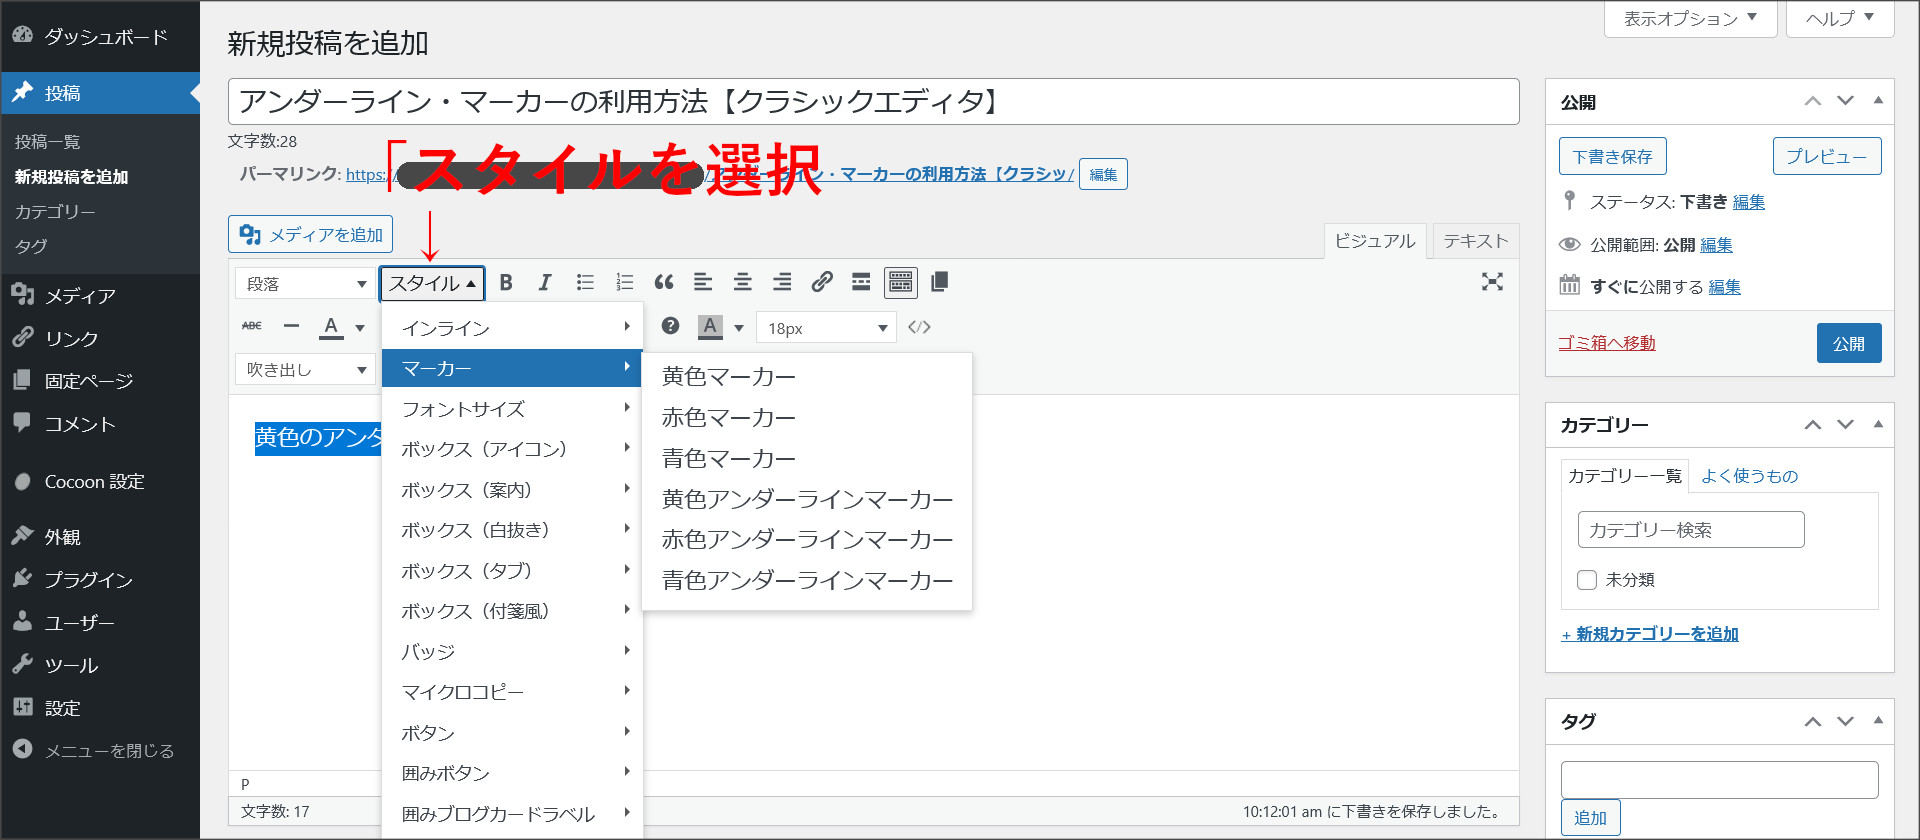Image resolution: width=1920 pixels, height=840 pixels.
Task: Open プラグイン in sidebar
Action: [x=100, y=579]
